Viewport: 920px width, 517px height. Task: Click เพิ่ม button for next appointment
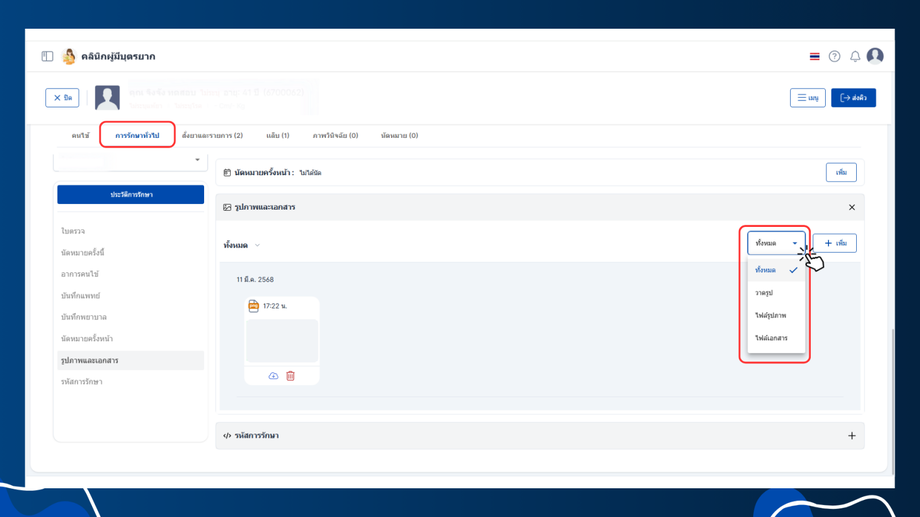[x=841, y=173]
